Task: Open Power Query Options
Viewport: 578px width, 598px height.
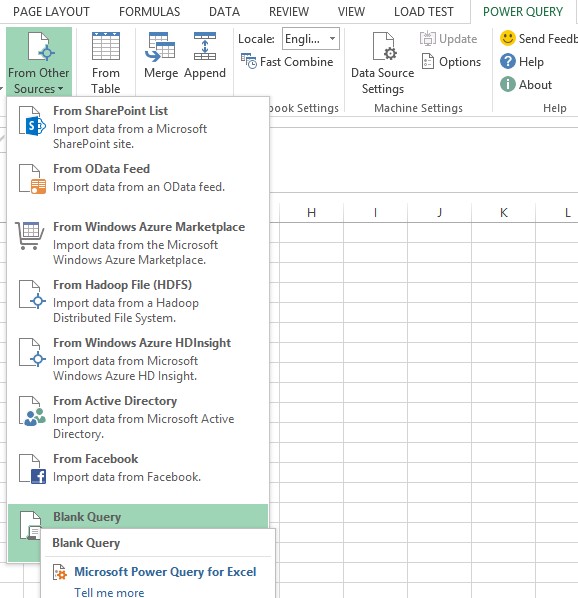Action: [x=451, y=61]
